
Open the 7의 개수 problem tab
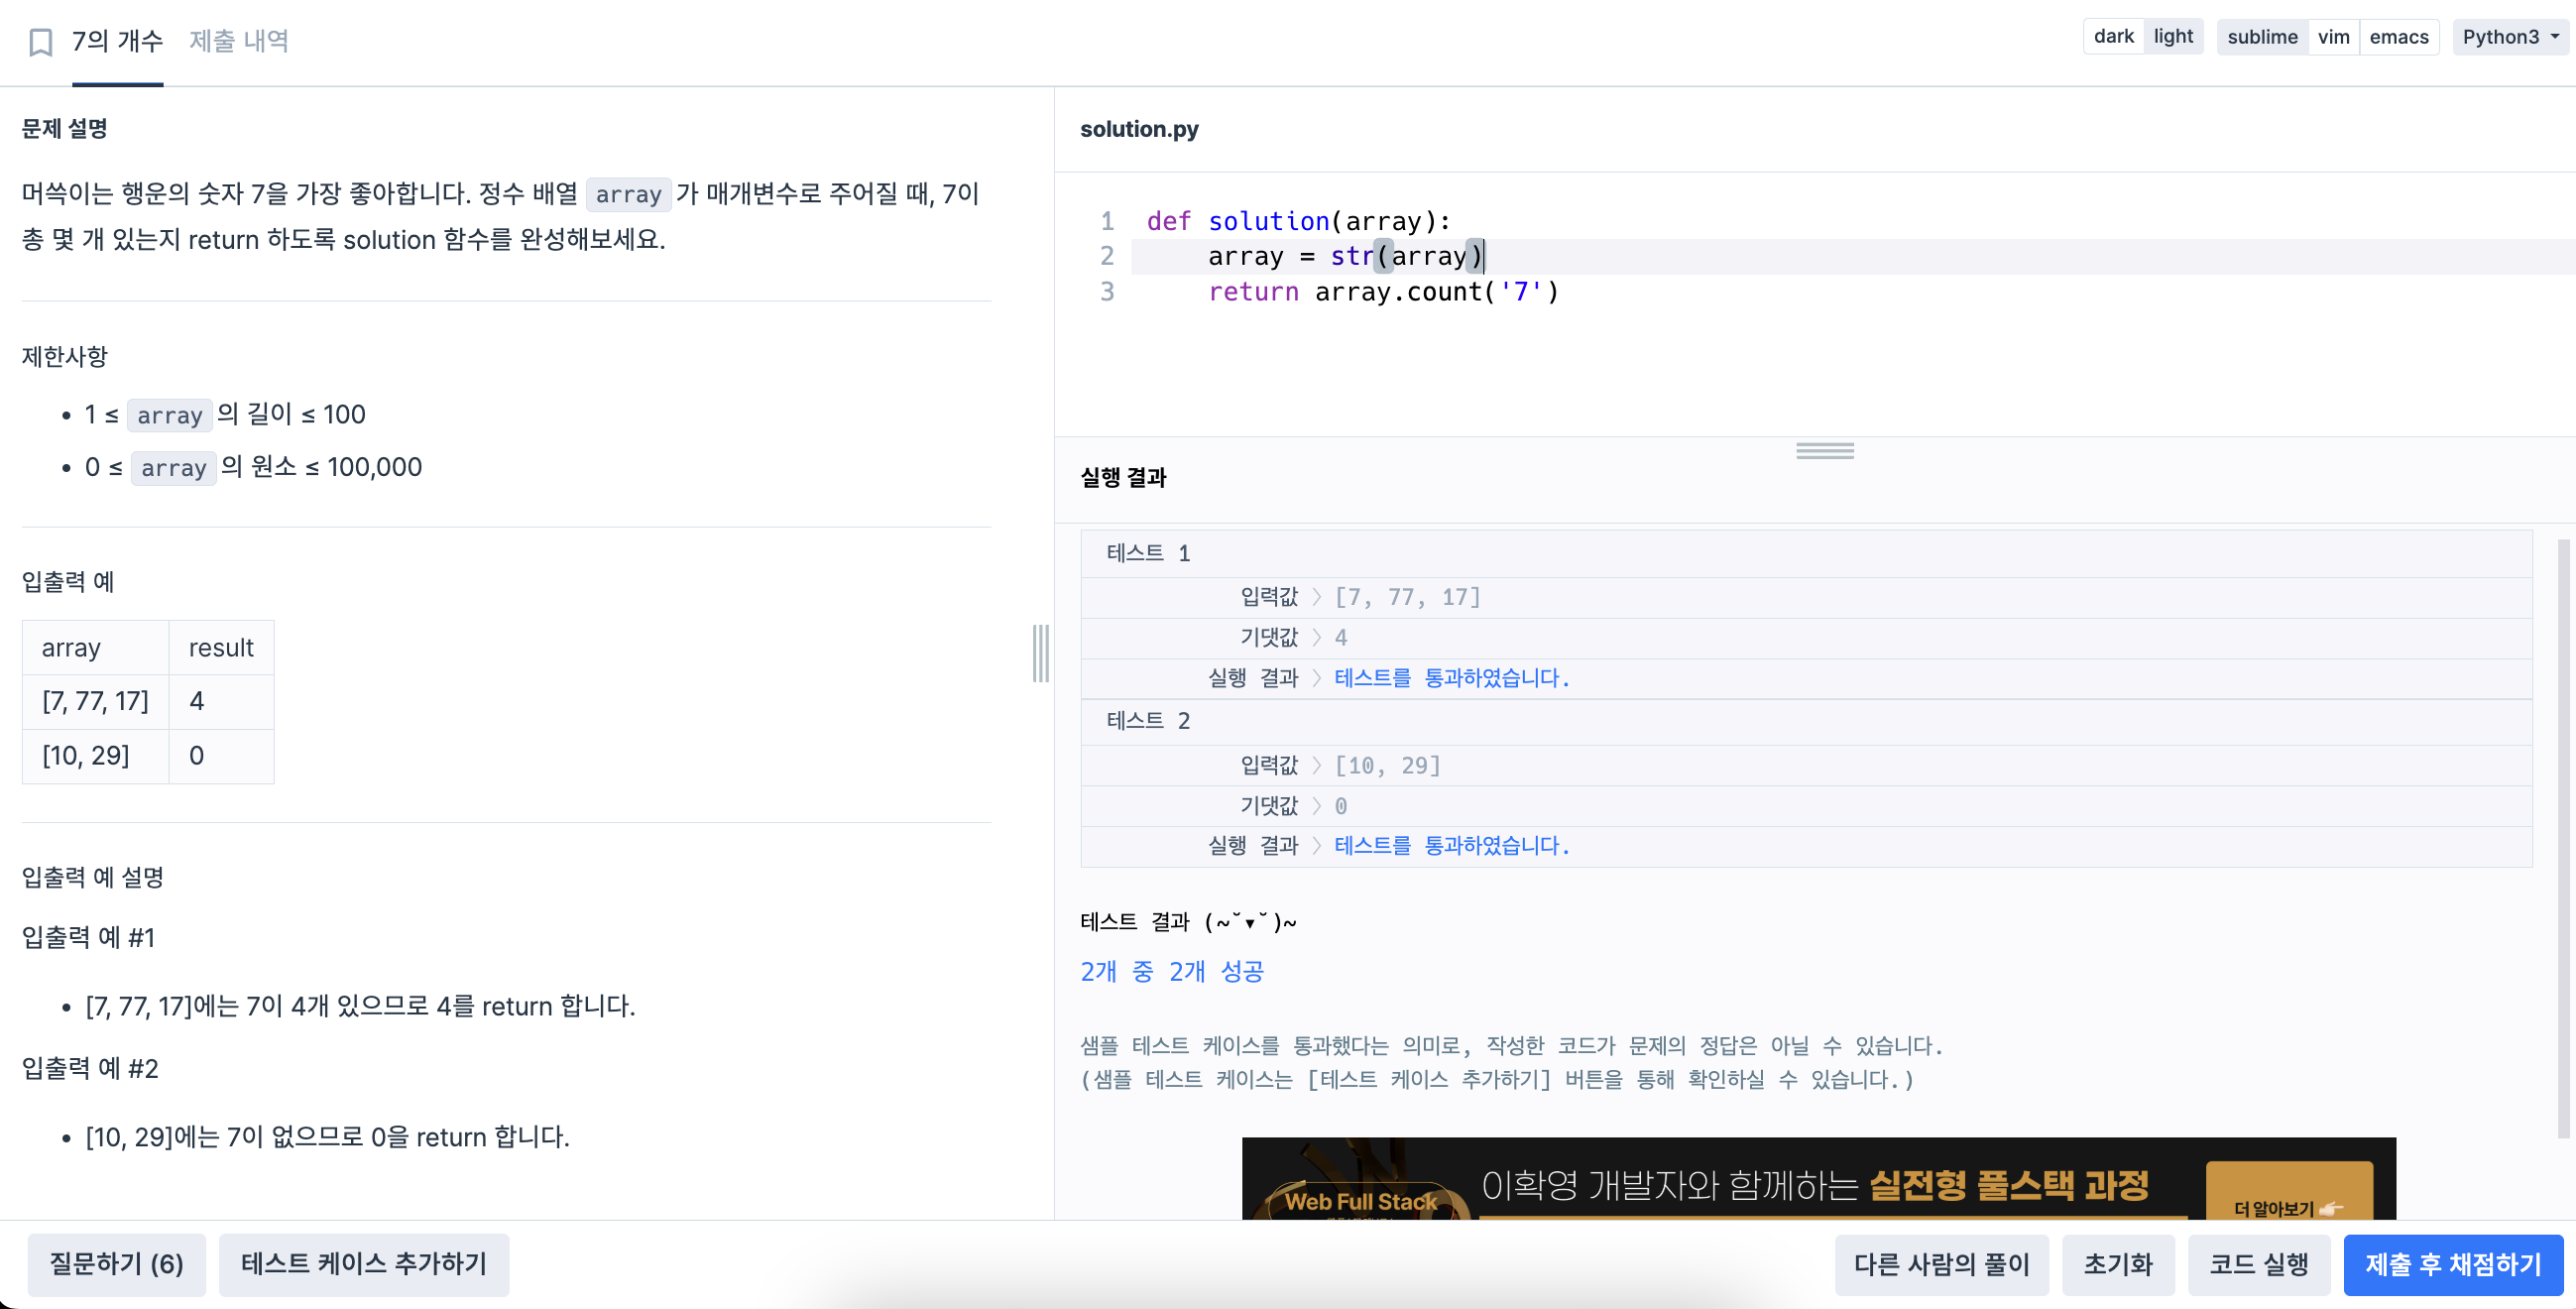117,41
